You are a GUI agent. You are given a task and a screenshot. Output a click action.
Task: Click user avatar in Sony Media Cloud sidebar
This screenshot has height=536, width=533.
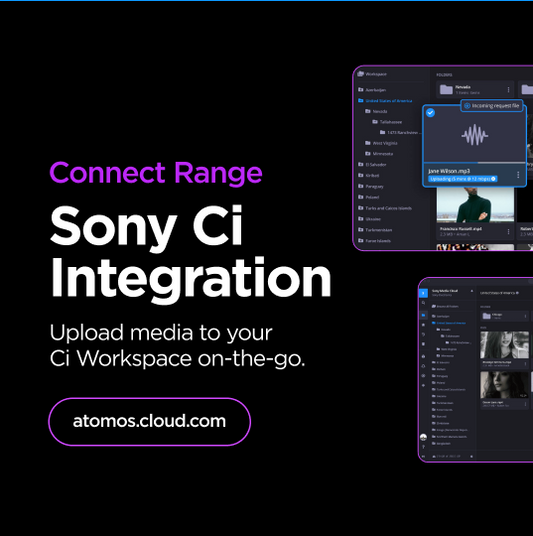pos(423,437)
